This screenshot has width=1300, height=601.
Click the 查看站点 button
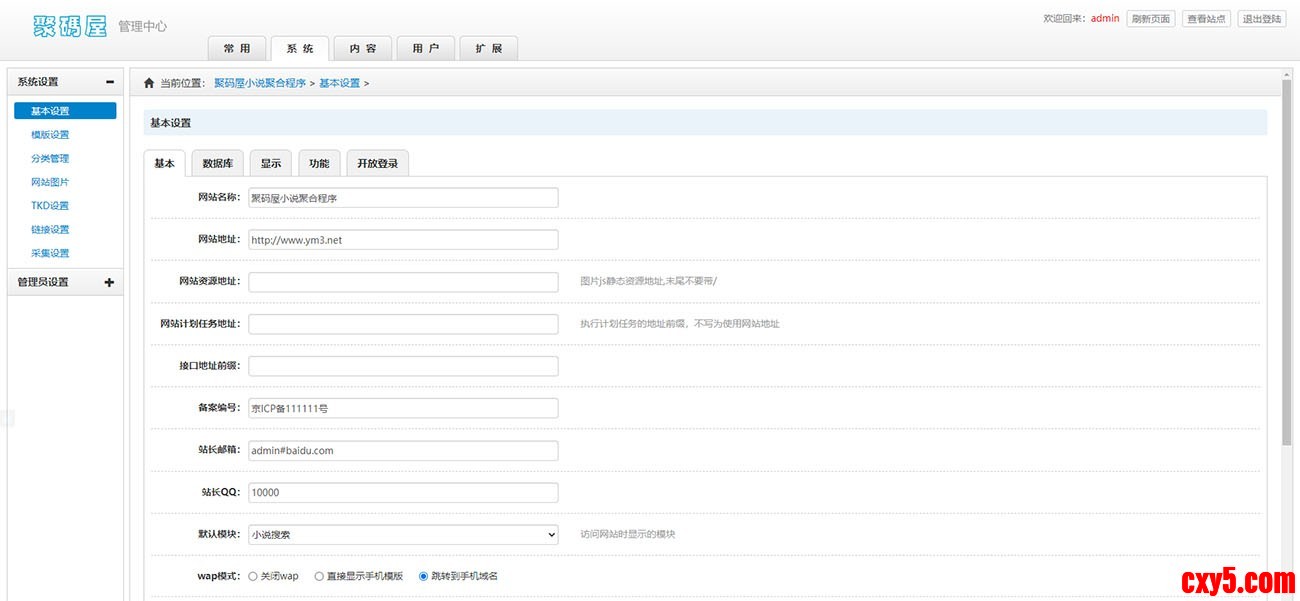(x=1206, y=19)
